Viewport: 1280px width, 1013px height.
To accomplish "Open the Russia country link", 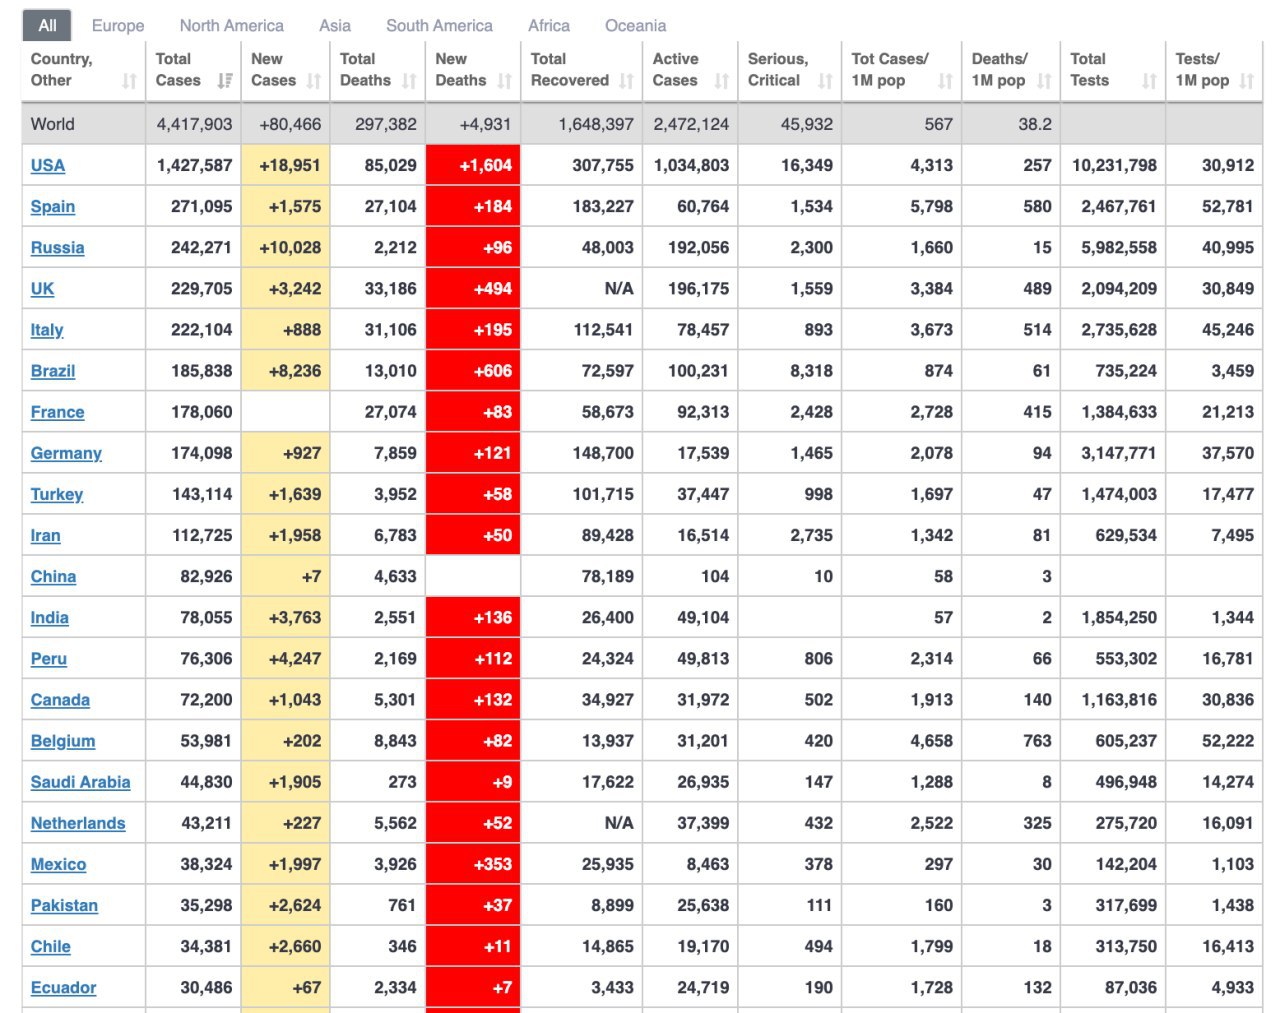I will pos(57,248).
